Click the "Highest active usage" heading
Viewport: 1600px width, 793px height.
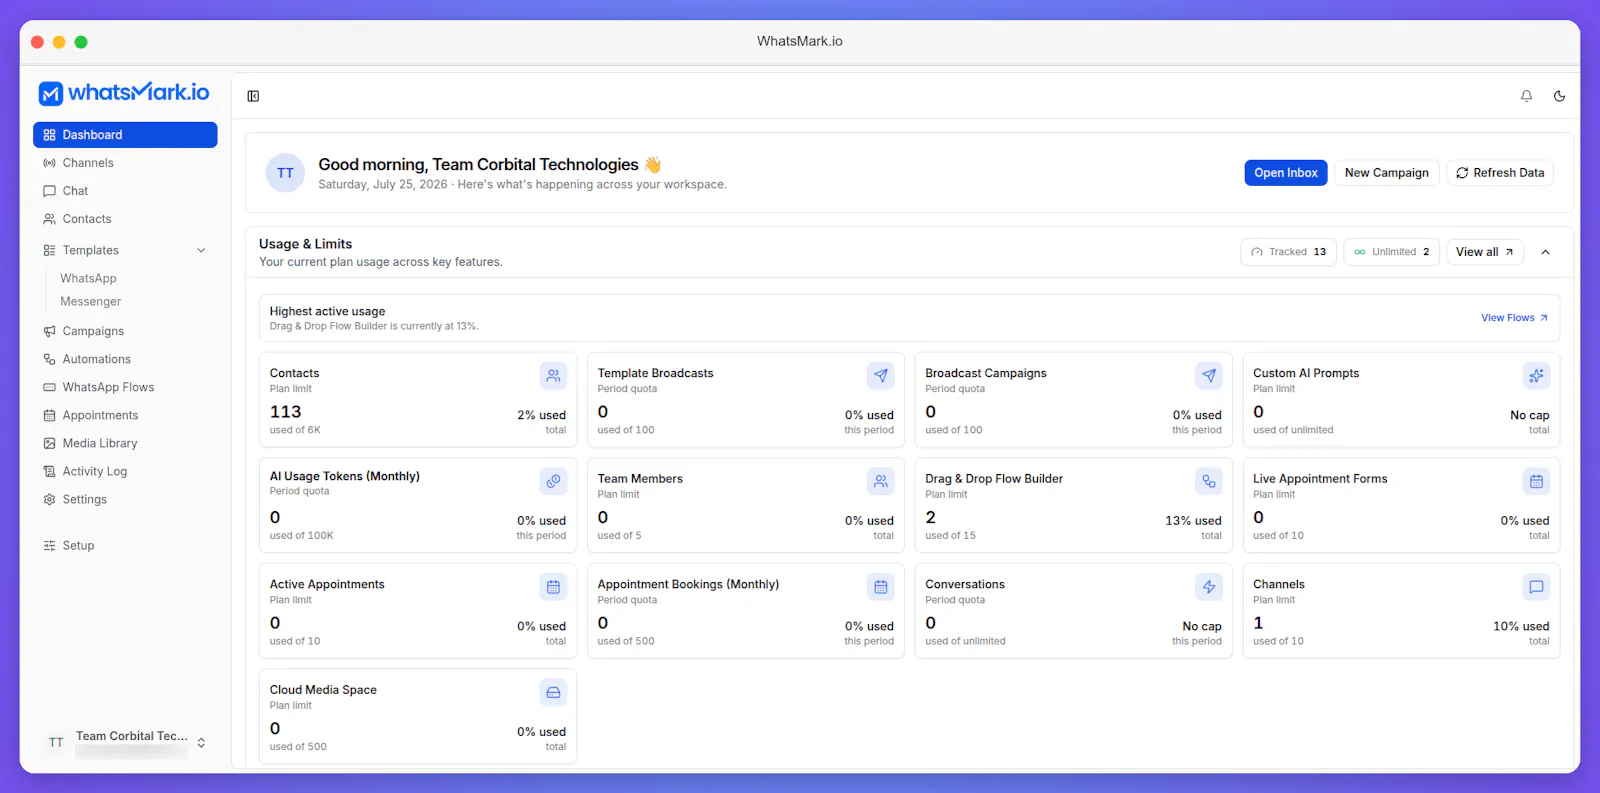point(327,311)
